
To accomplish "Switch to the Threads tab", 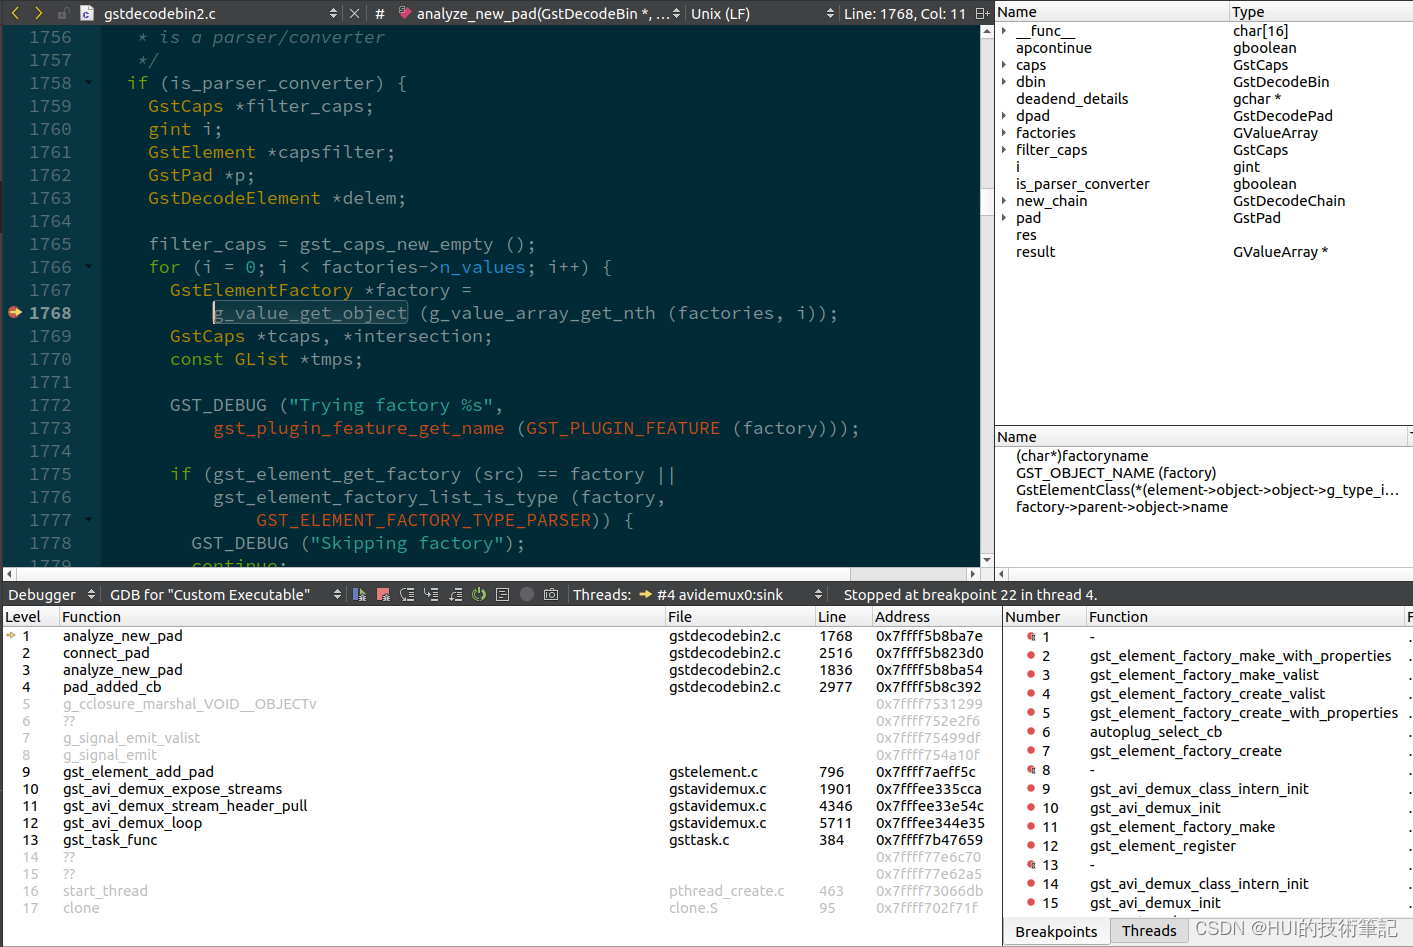I will click(1149, 931).
